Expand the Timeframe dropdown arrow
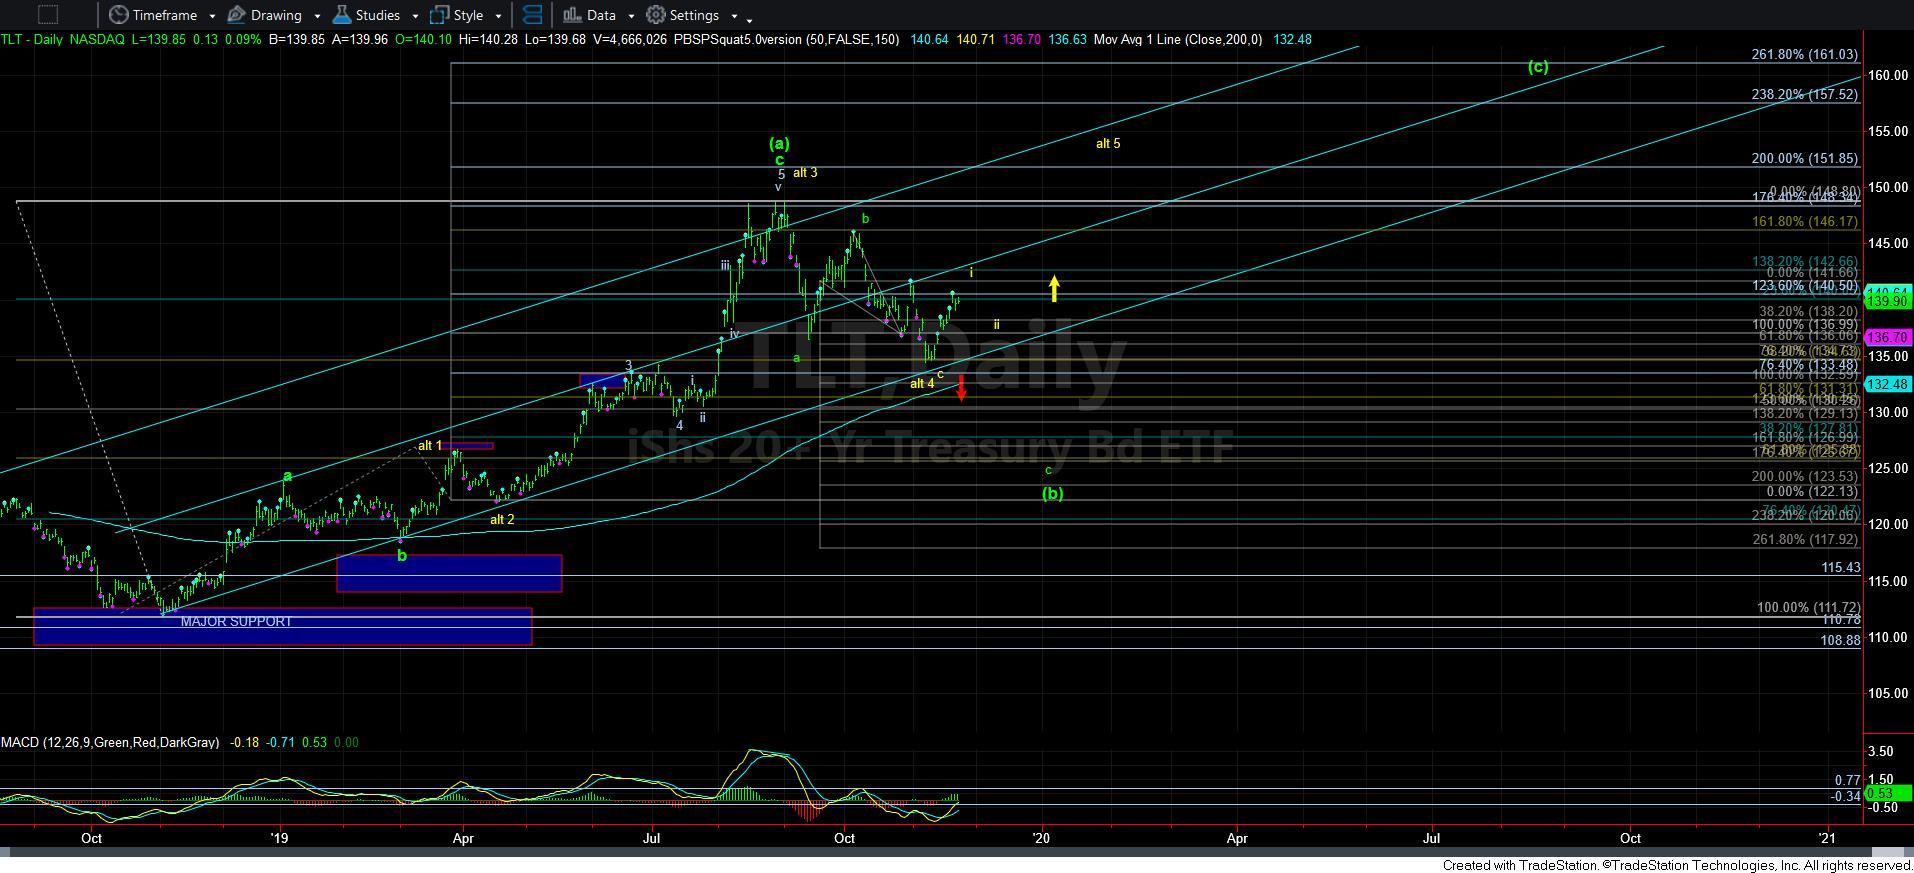Image resolution: width=1914 pixels, height=873 pixels. pos(212,16)
